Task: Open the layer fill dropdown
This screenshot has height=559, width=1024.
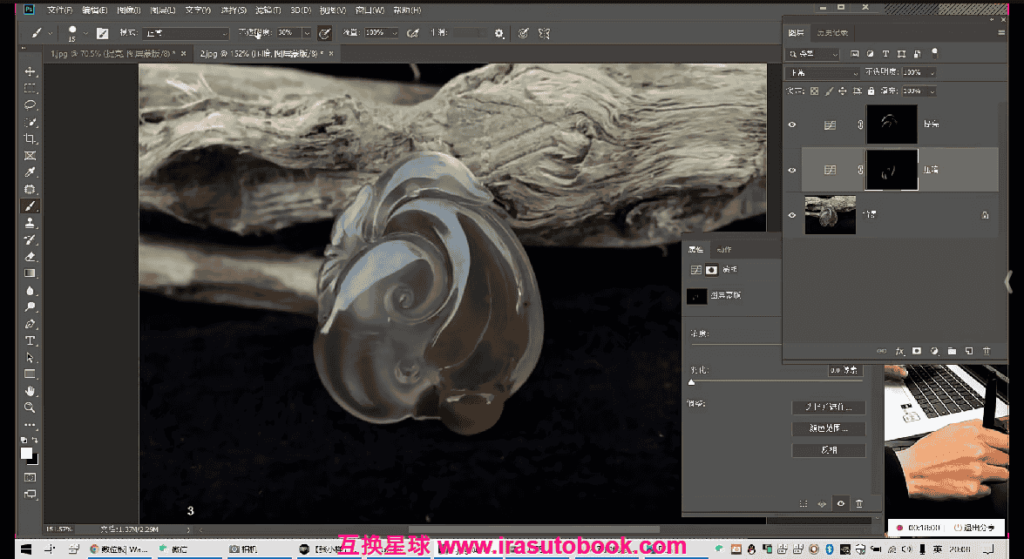Action: tap(932, 91)
